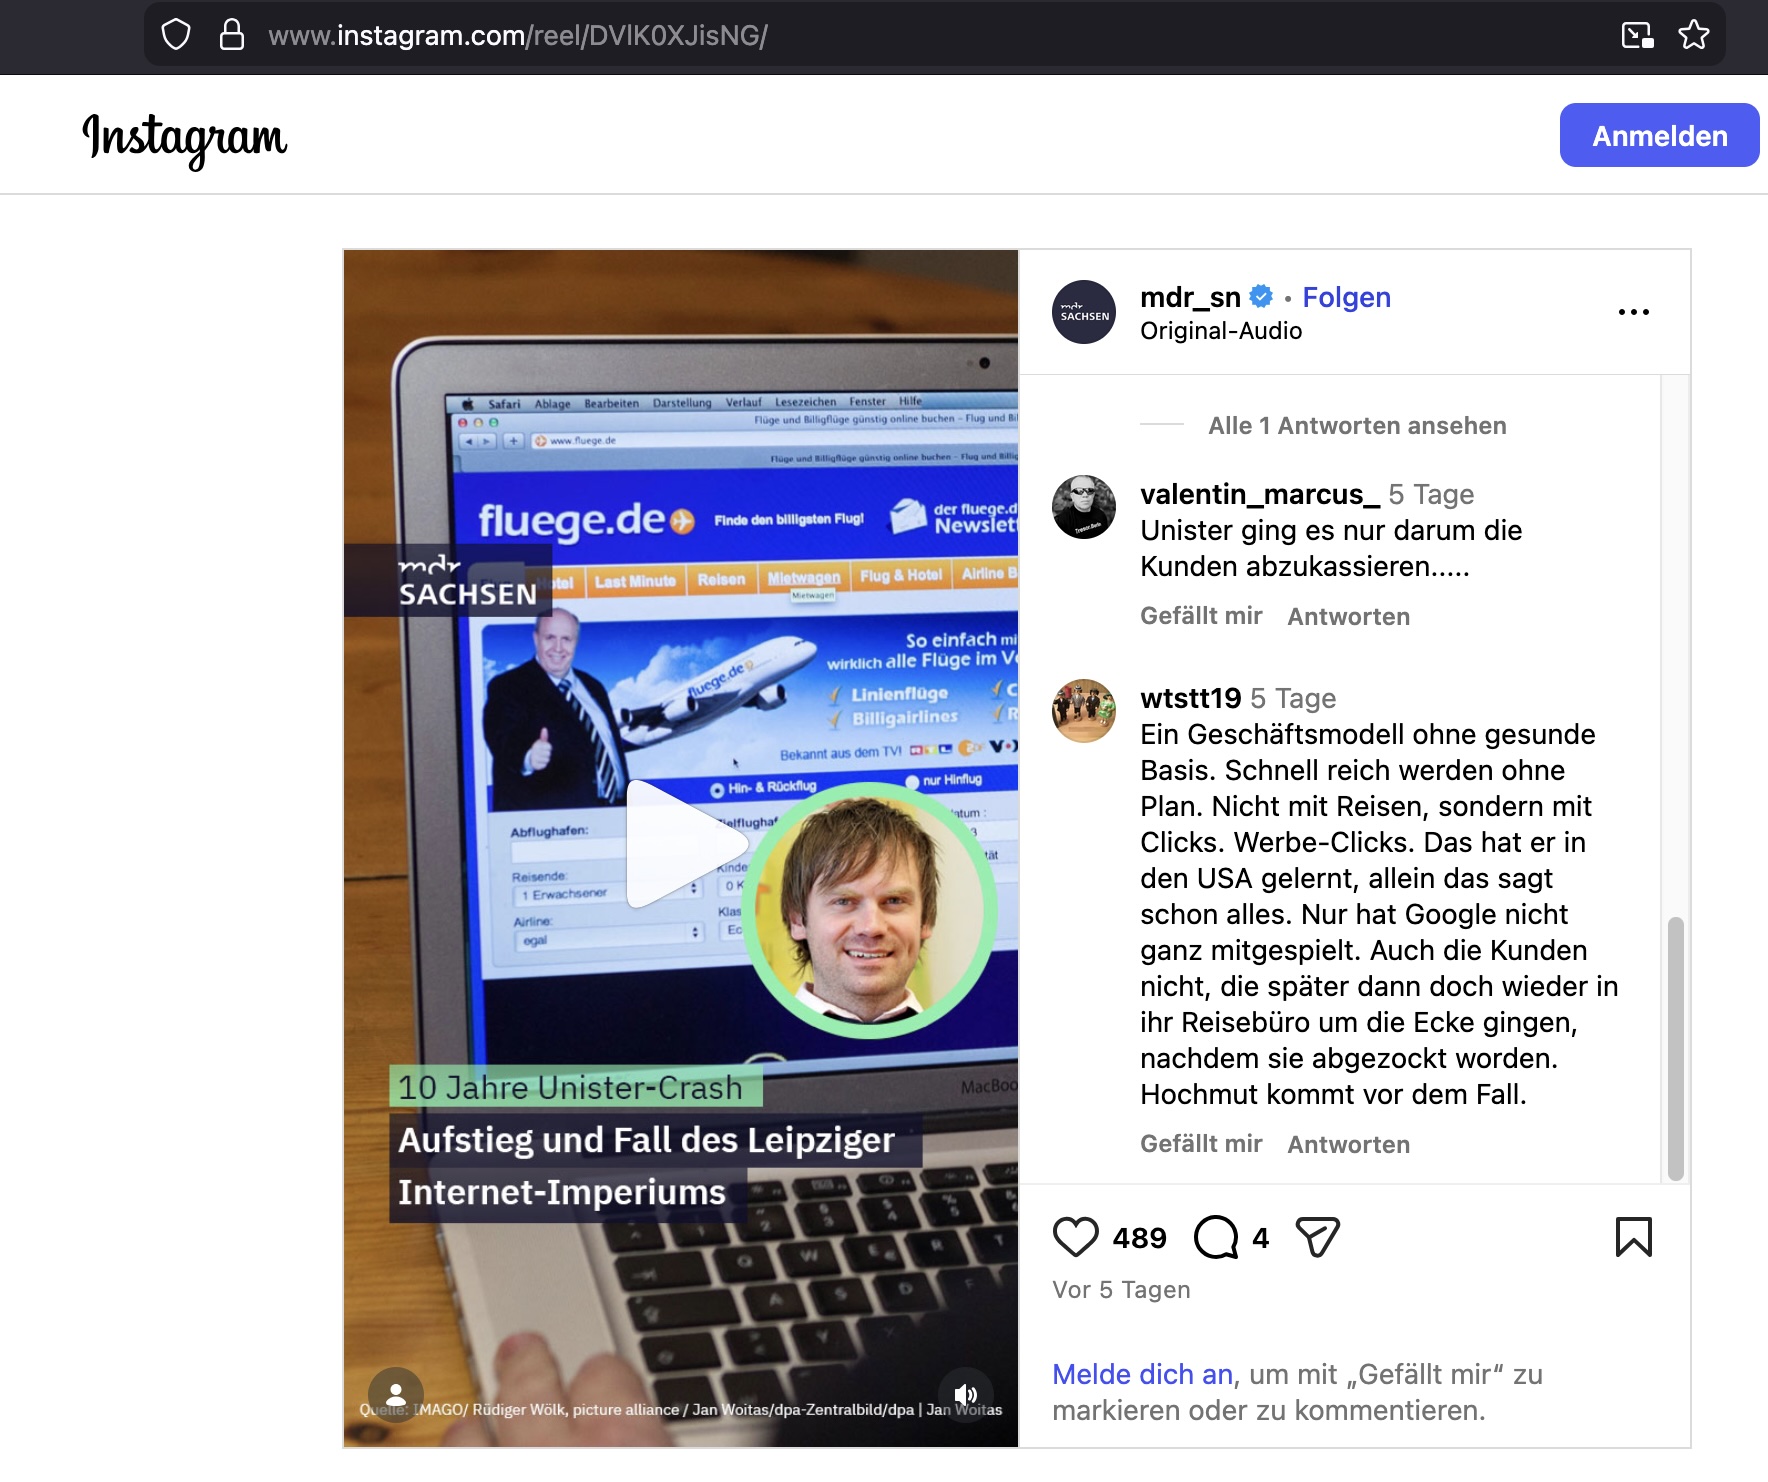Open post options via the three-dot menu

1635,311
